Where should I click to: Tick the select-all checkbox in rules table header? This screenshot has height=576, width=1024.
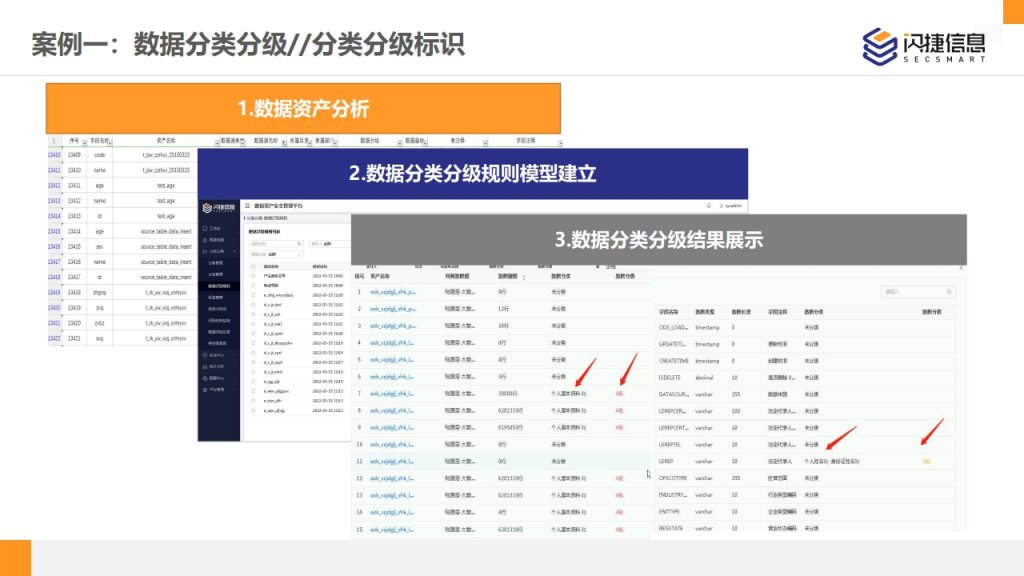pos(253,267)
